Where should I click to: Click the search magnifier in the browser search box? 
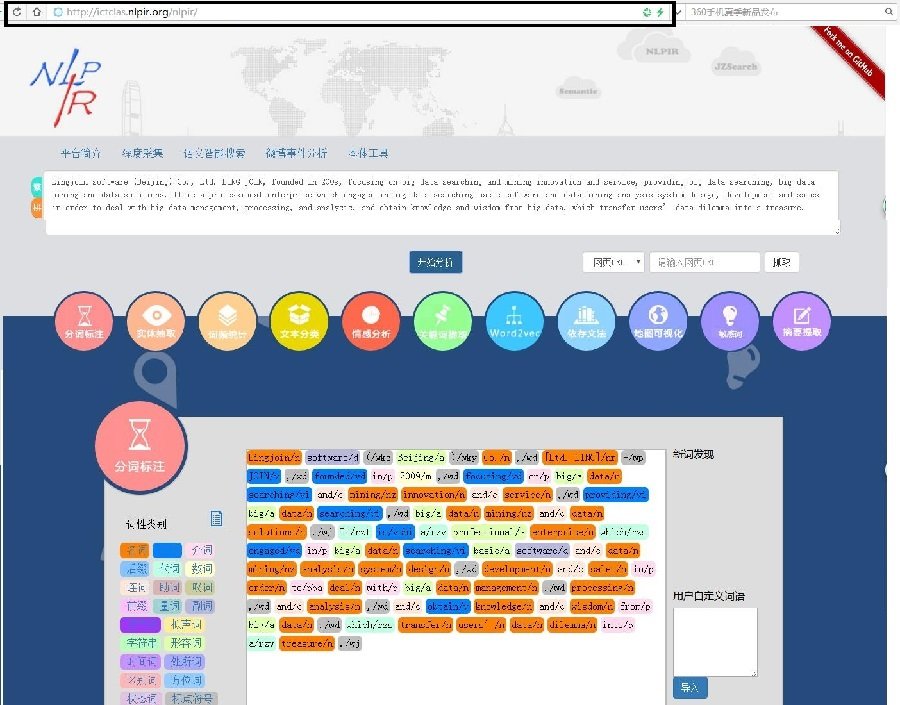pos(889,11)
